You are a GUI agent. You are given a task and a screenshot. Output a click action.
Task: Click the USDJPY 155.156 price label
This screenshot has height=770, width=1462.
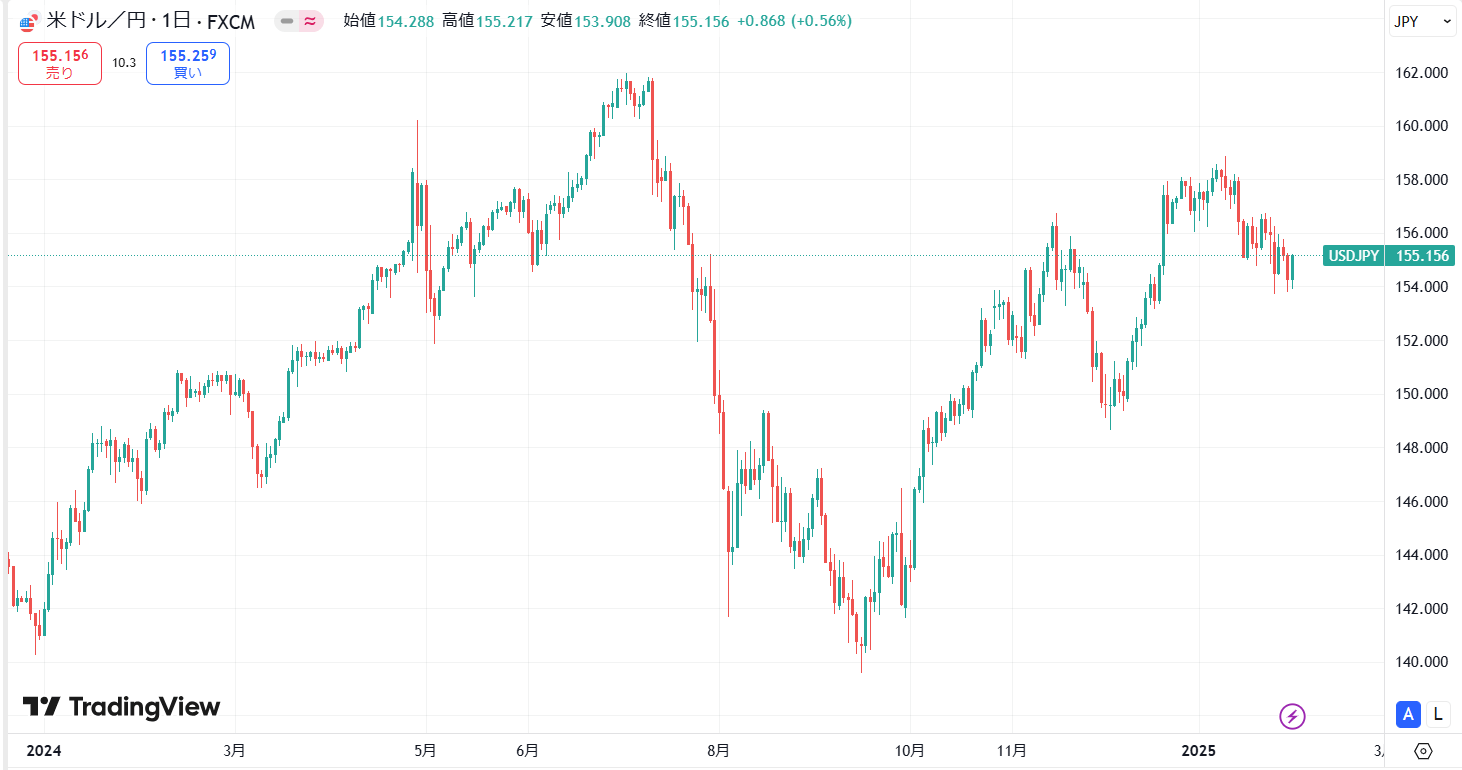(1388, 256)
